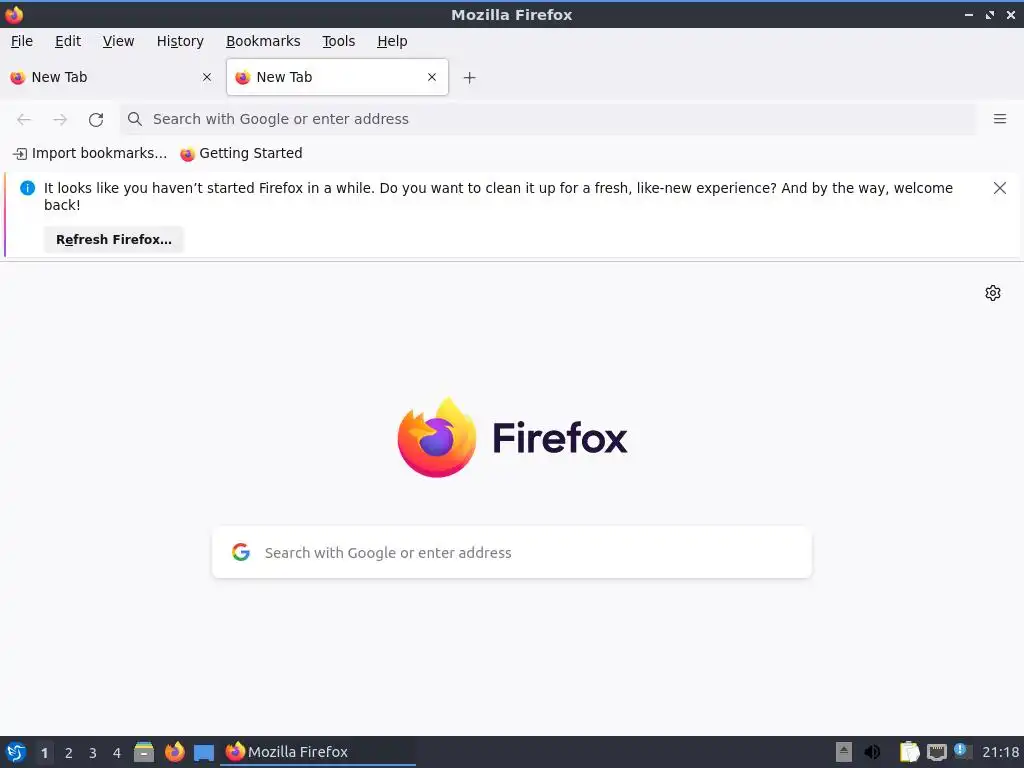Screen dimensions: 1024x768
Task: Click the 21:18 clock in taskbar
Action: coord(1000,752)
